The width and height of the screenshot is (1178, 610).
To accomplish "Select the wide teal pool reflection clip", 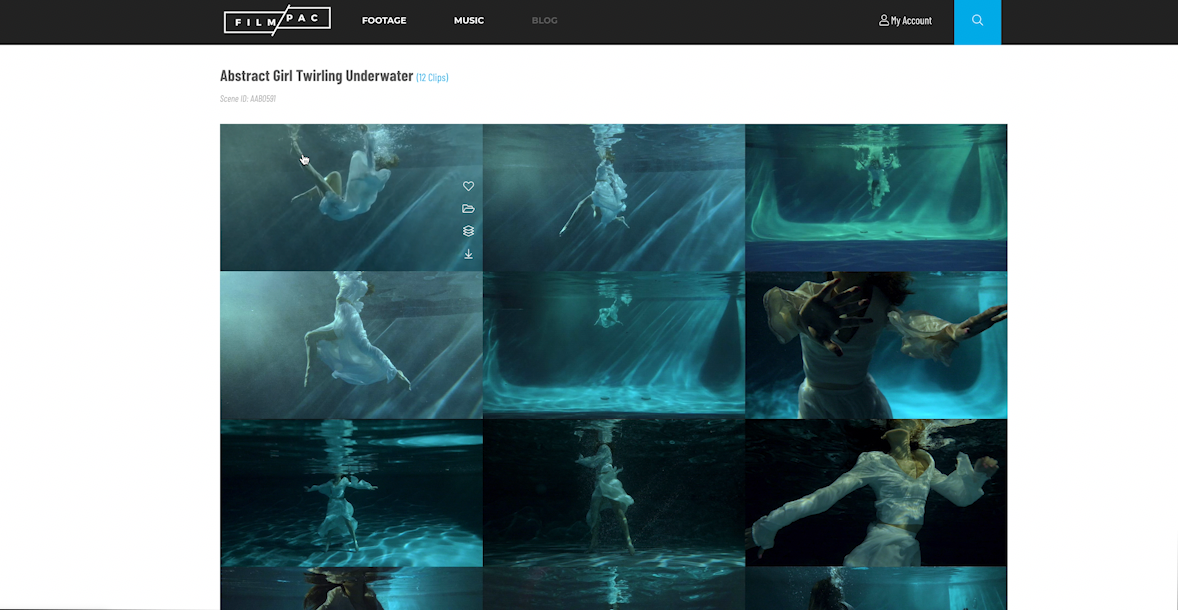I will [876, 197].
